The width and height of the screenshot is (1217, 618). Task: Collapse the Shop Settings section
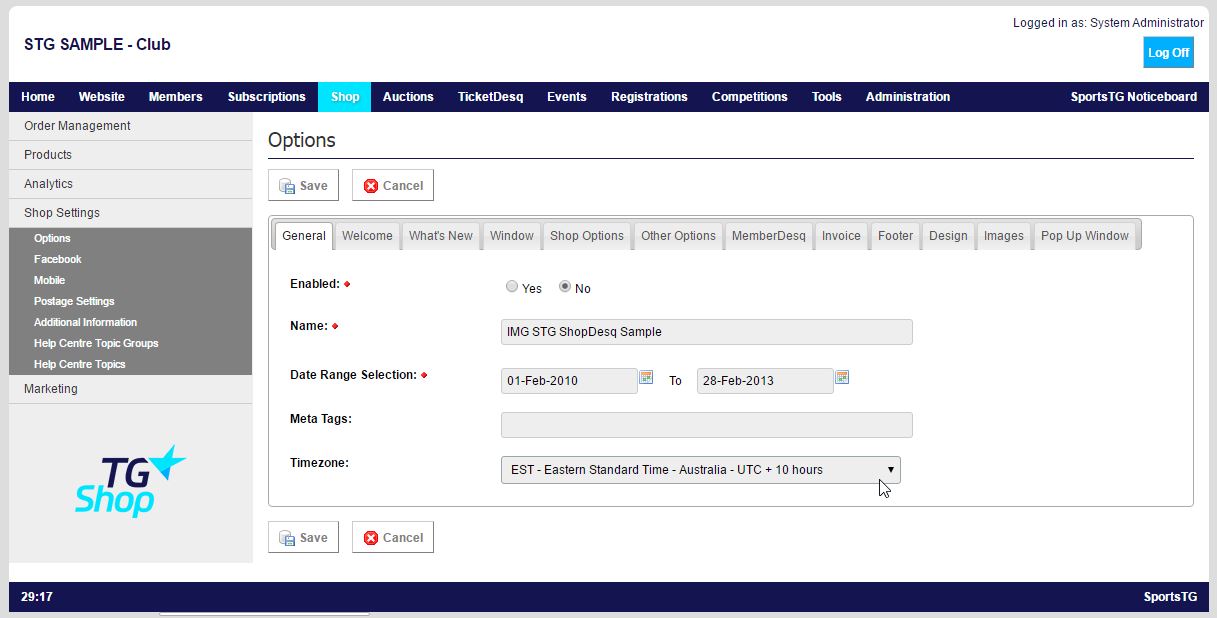tap(130, 213)
